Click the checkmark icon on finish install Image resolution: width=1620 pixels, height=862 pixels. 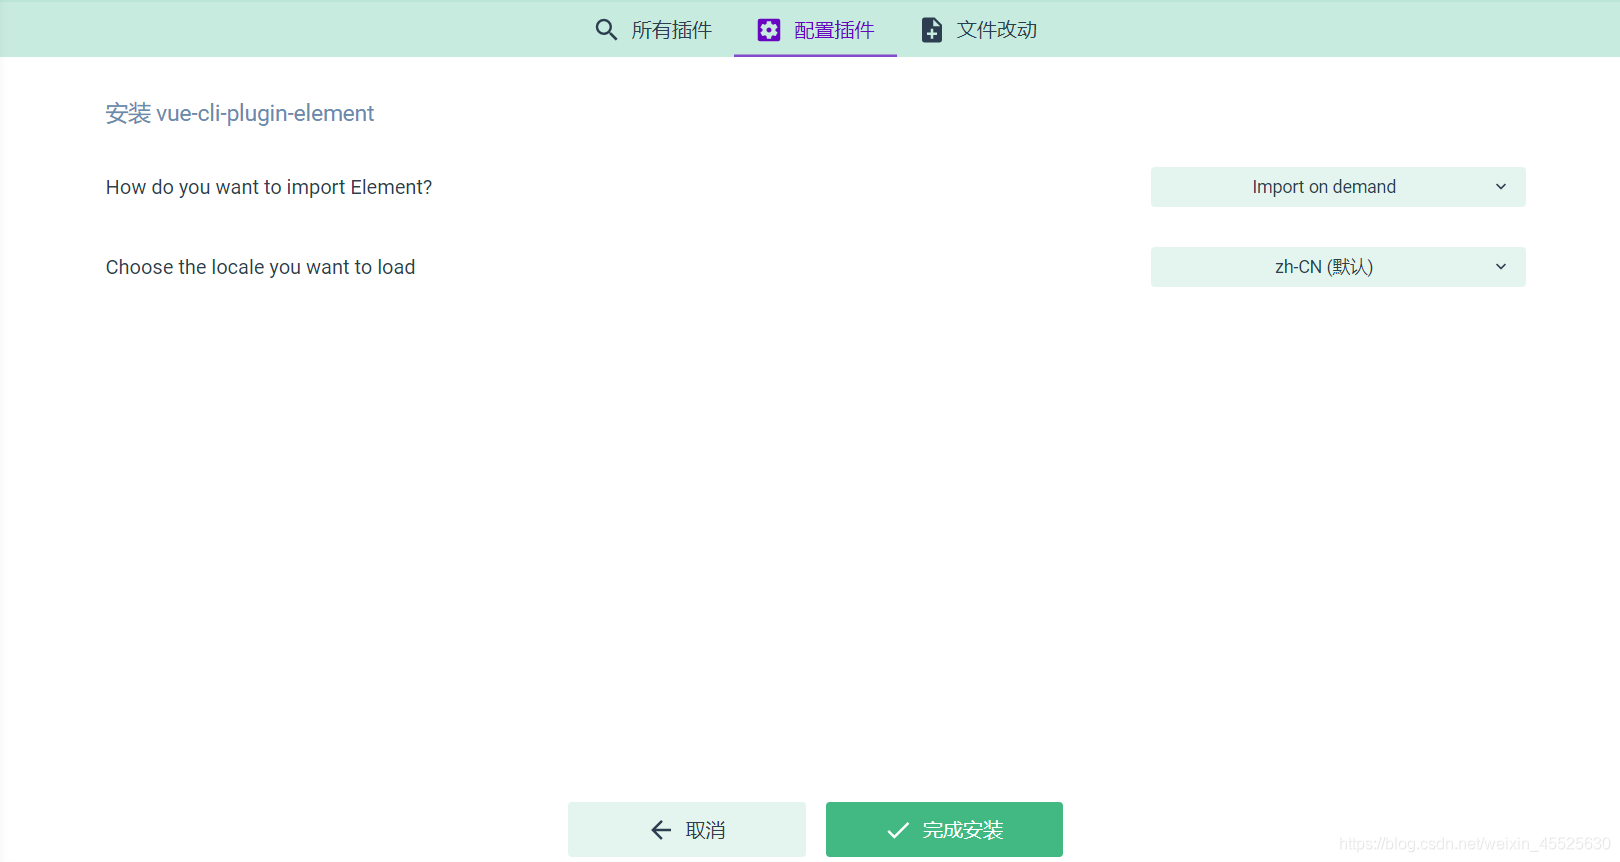pyautogui.click(x=898, y=830)
